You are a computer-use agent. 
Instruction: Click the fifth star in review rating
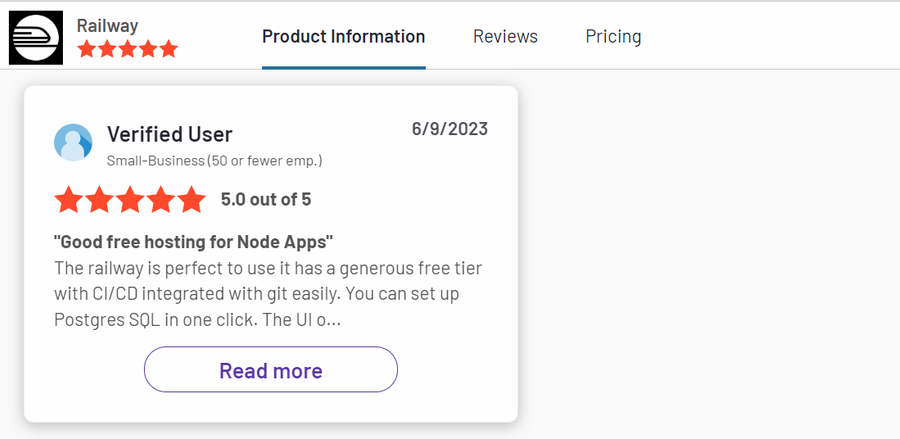[x=191, y=200]
